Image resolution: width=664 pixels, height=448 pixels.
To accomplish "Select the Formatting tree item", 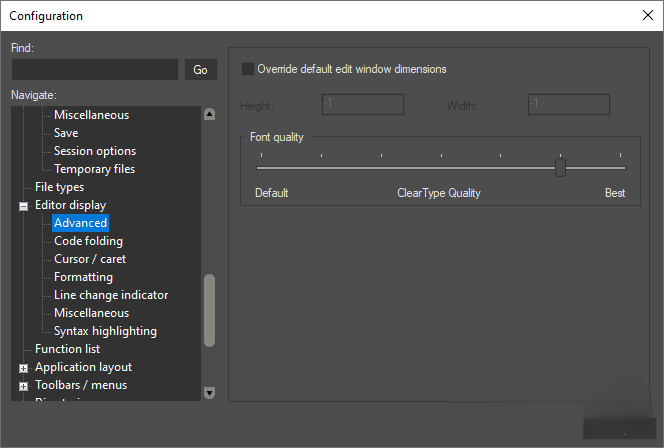I will tap(83, 277).
